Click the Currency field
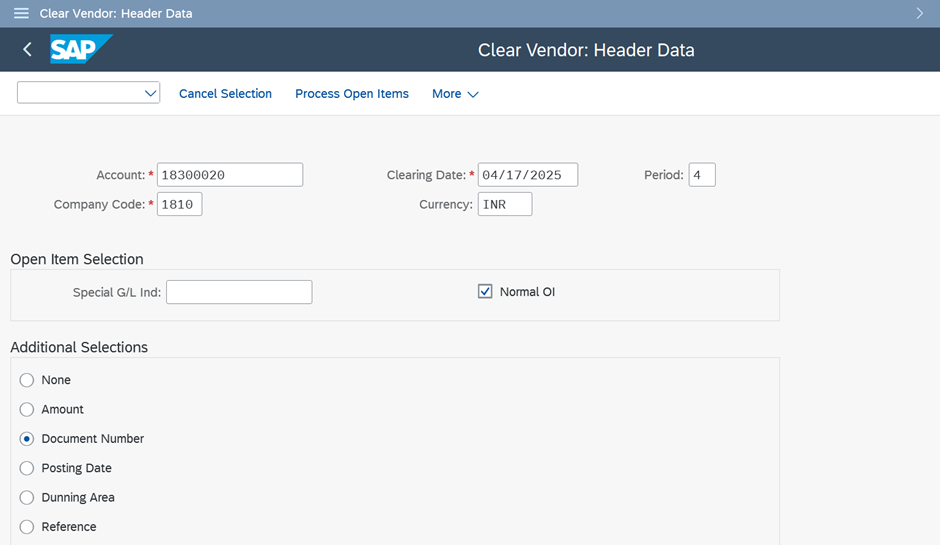 click(505, 204)
